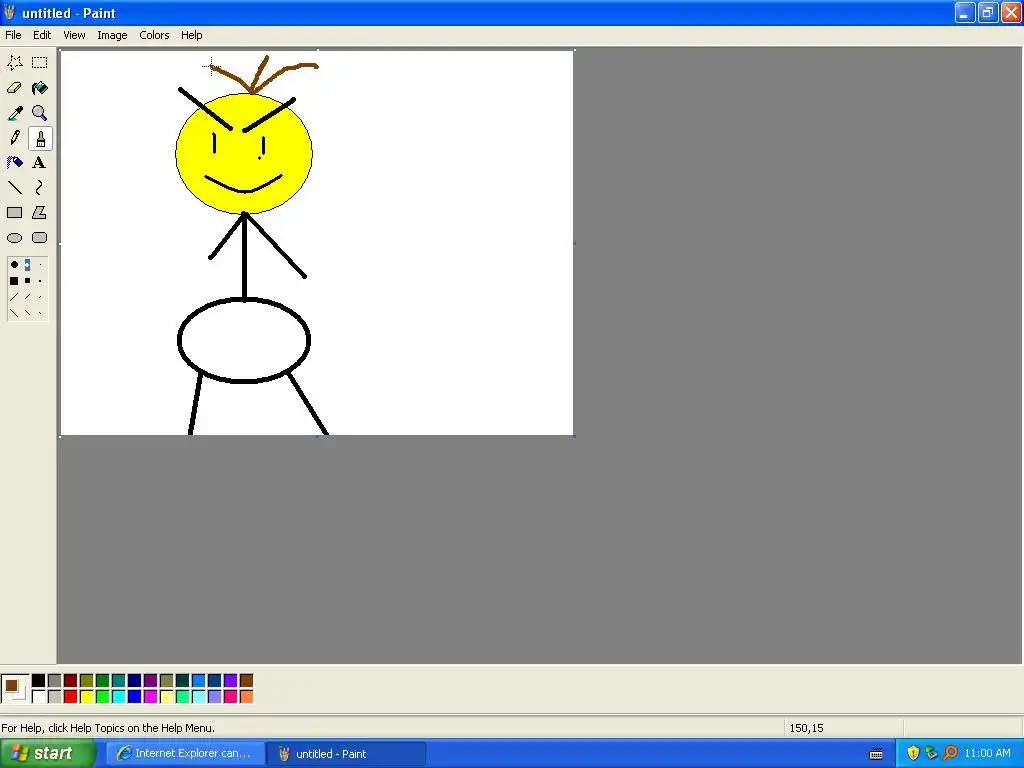Pick the white color swatch
1024x768 pixels.
click(39, 697)
